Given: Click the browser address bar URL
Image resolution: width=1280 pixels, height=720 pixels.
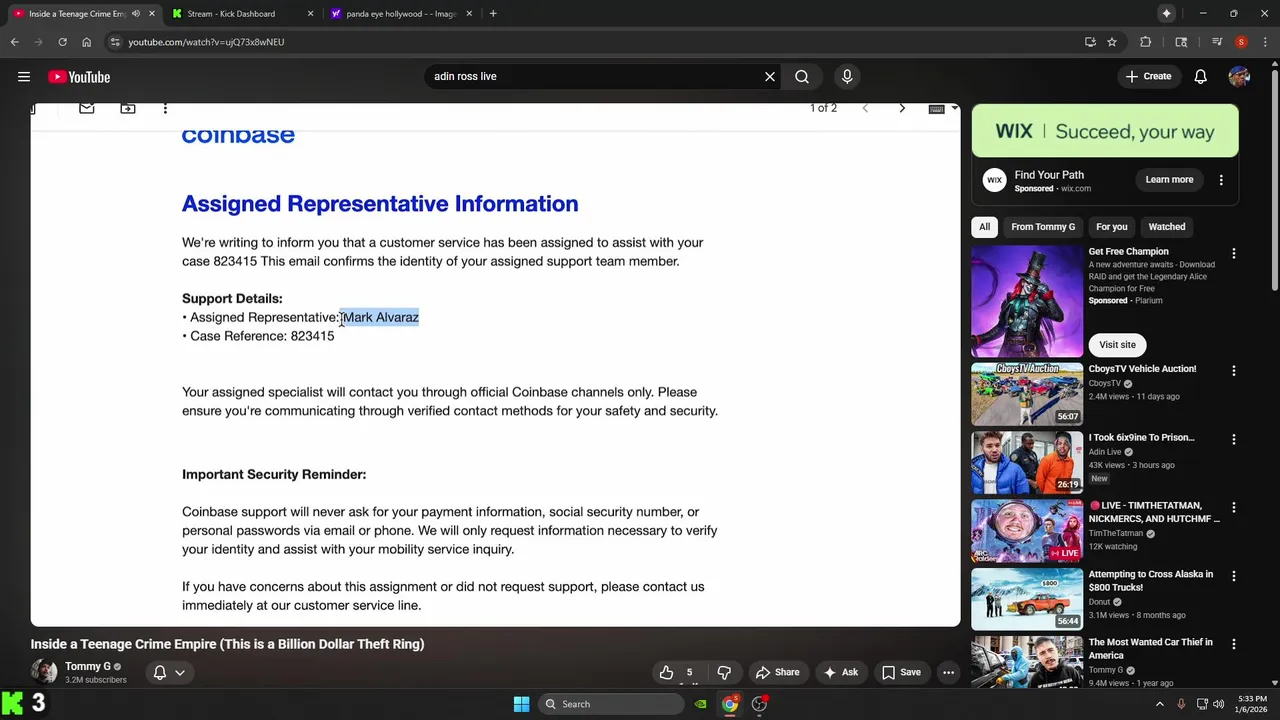Looking at the screenshot, I should click(x=206, y=42).
